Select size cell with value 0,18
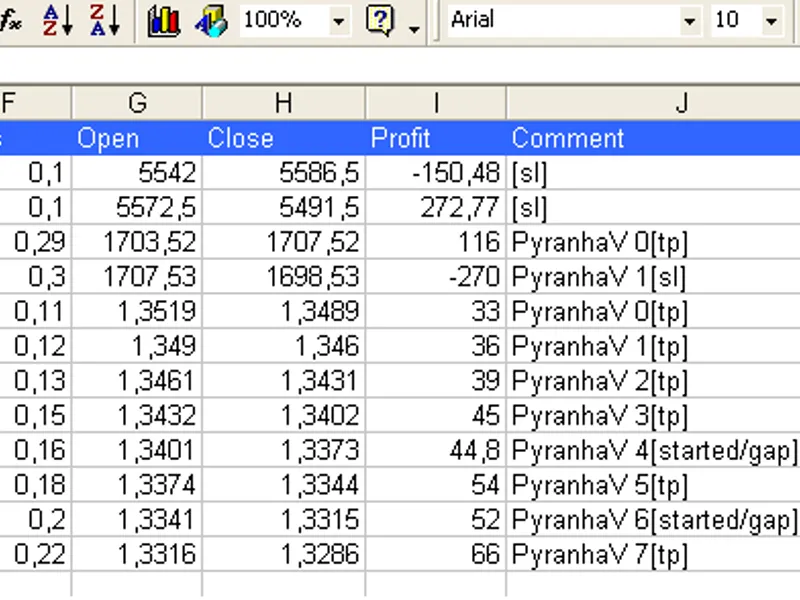The height and width of the screenshot is (600, 800). click(x=35, y=485)
